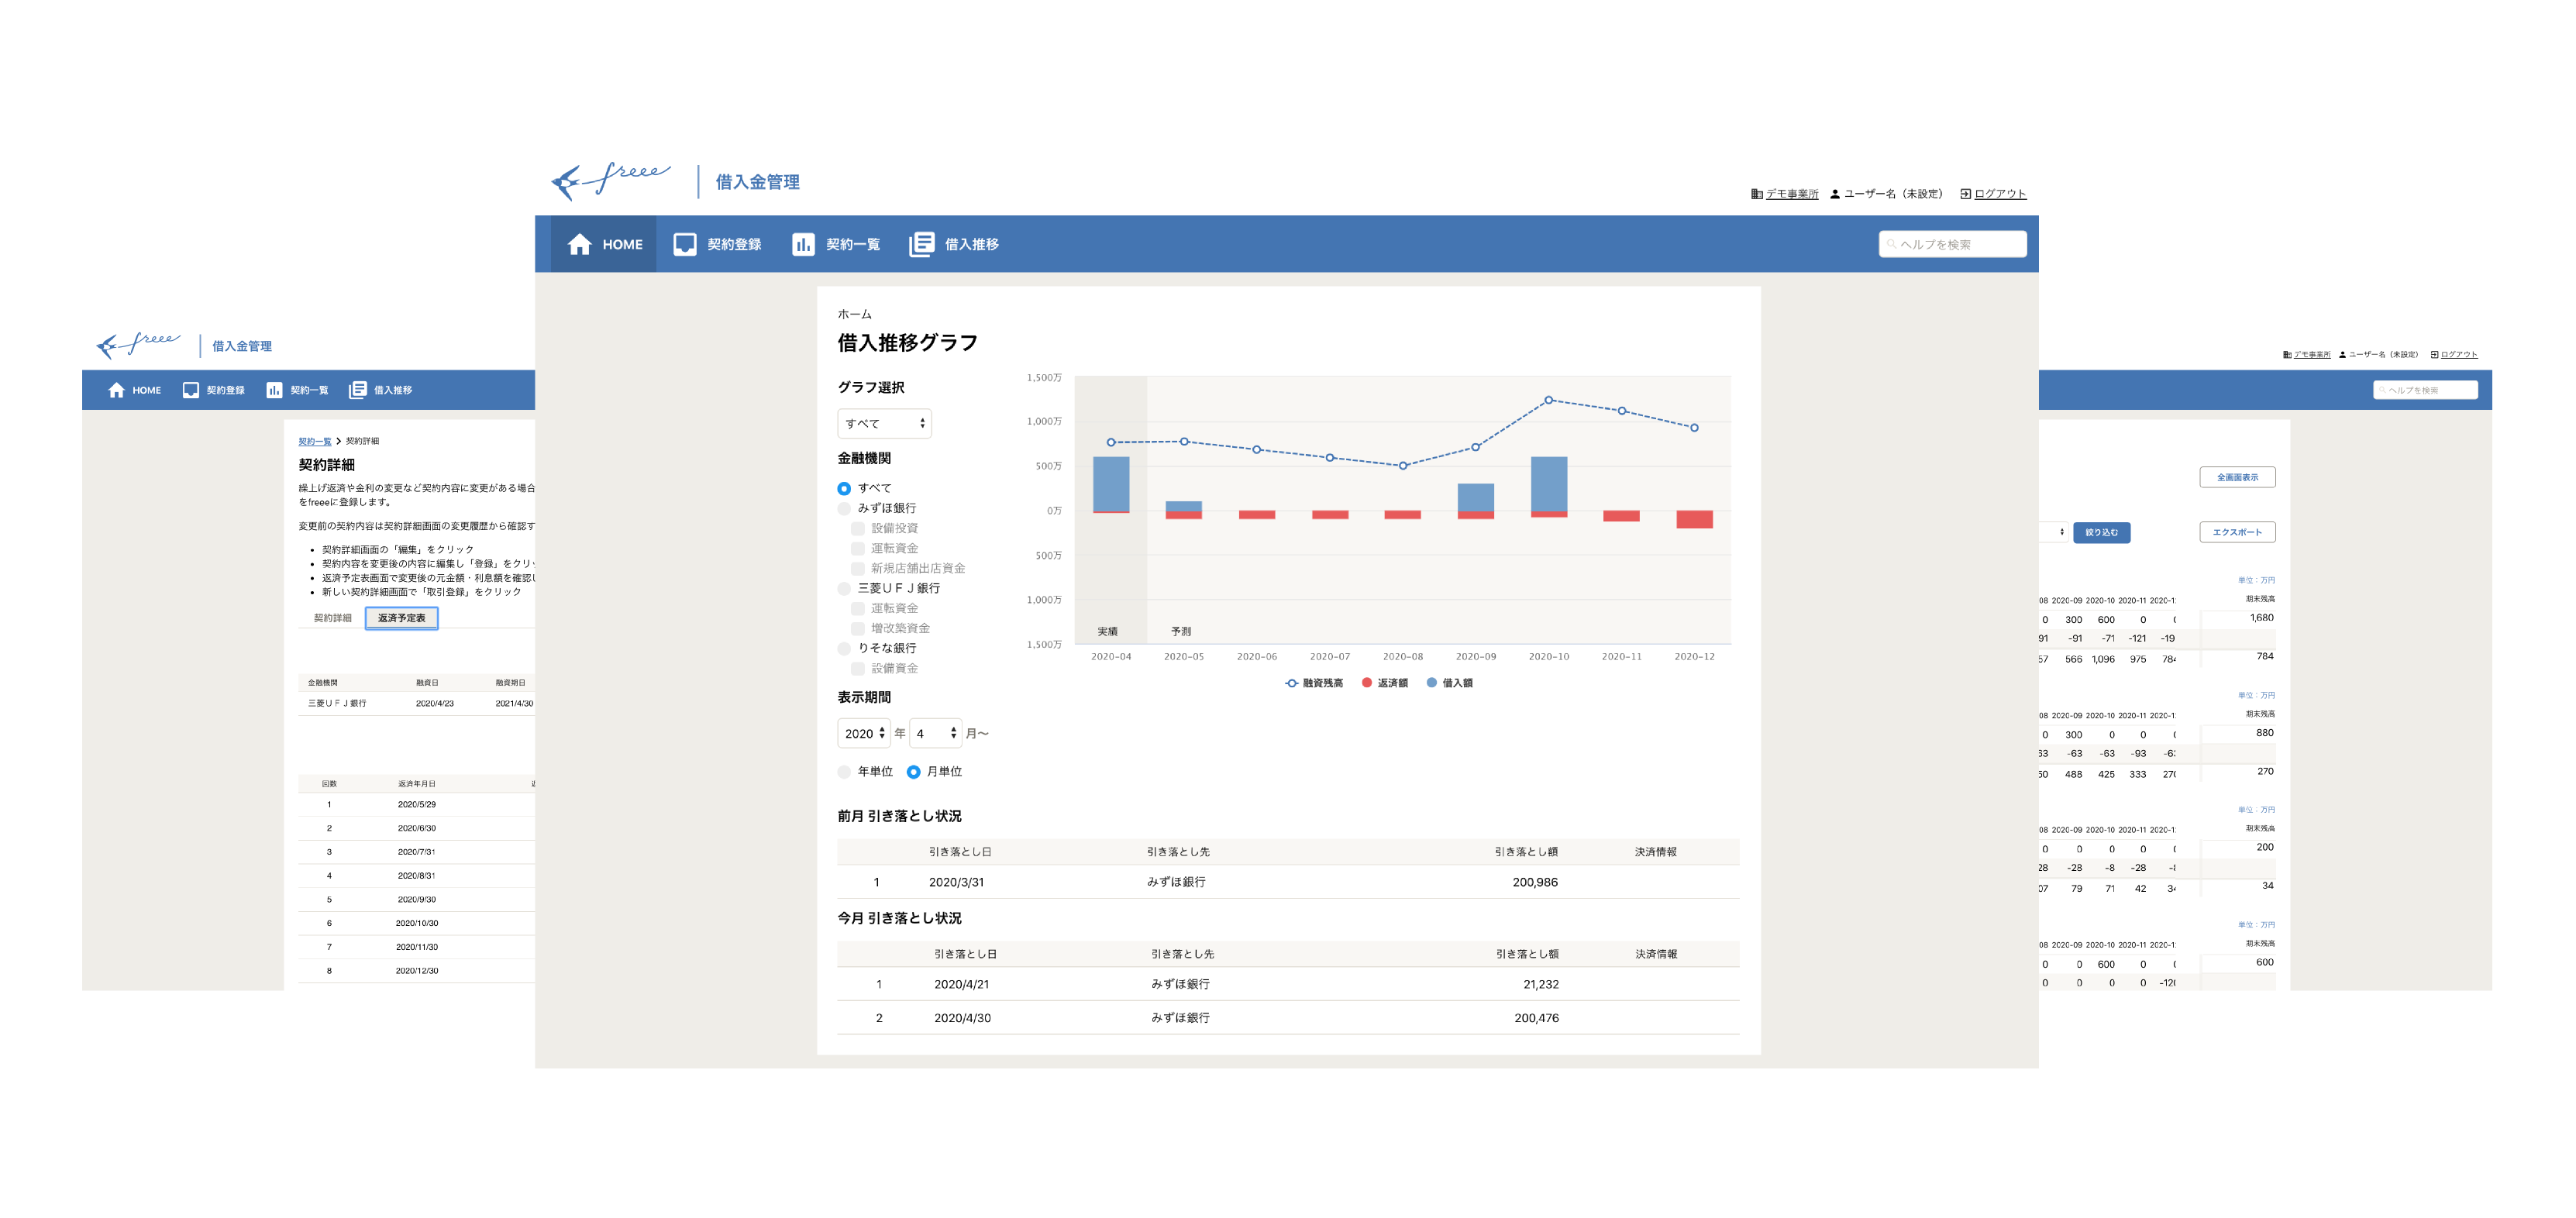2576x1218 pixels.
Task: Open the year 2020 dropdown
Action: click(x=863, y=734)
